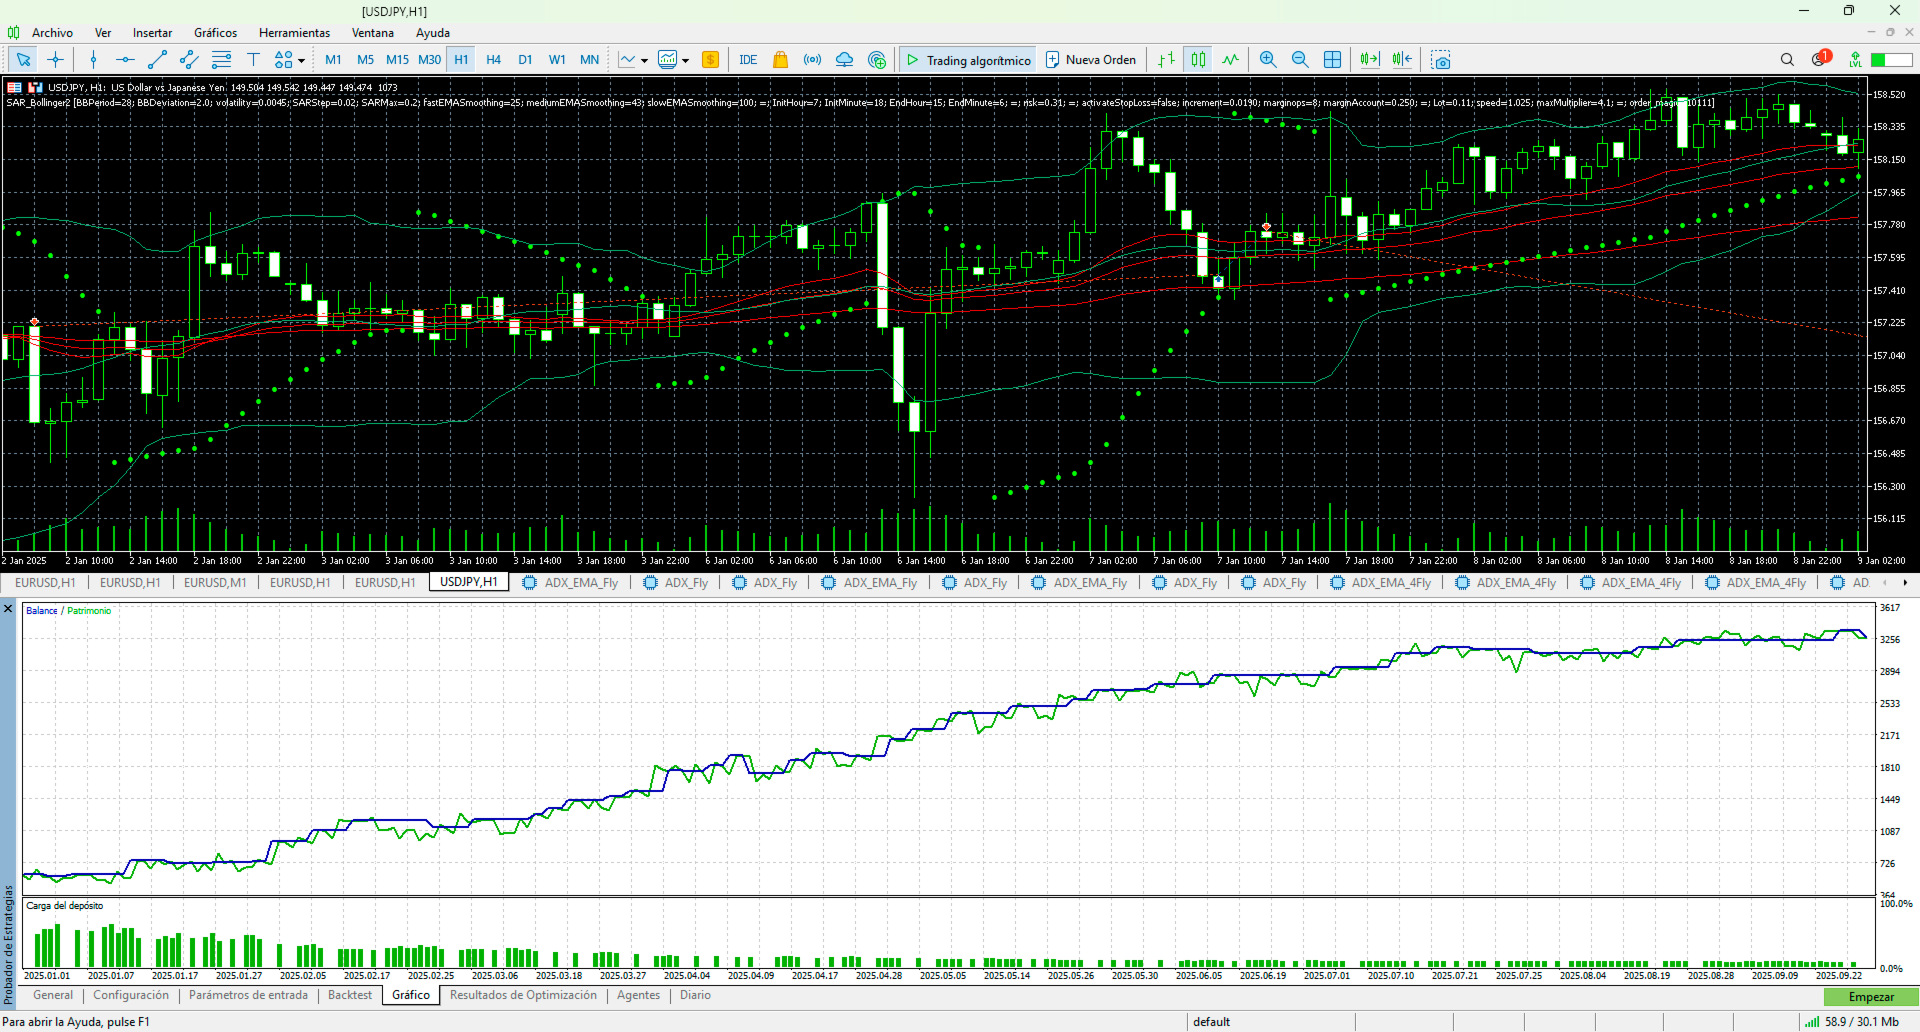Image resolution: width=1920 pixels, height=1032 pixels.
Task: Pick the vertical line drawing tool
Action: pos(94,60)
